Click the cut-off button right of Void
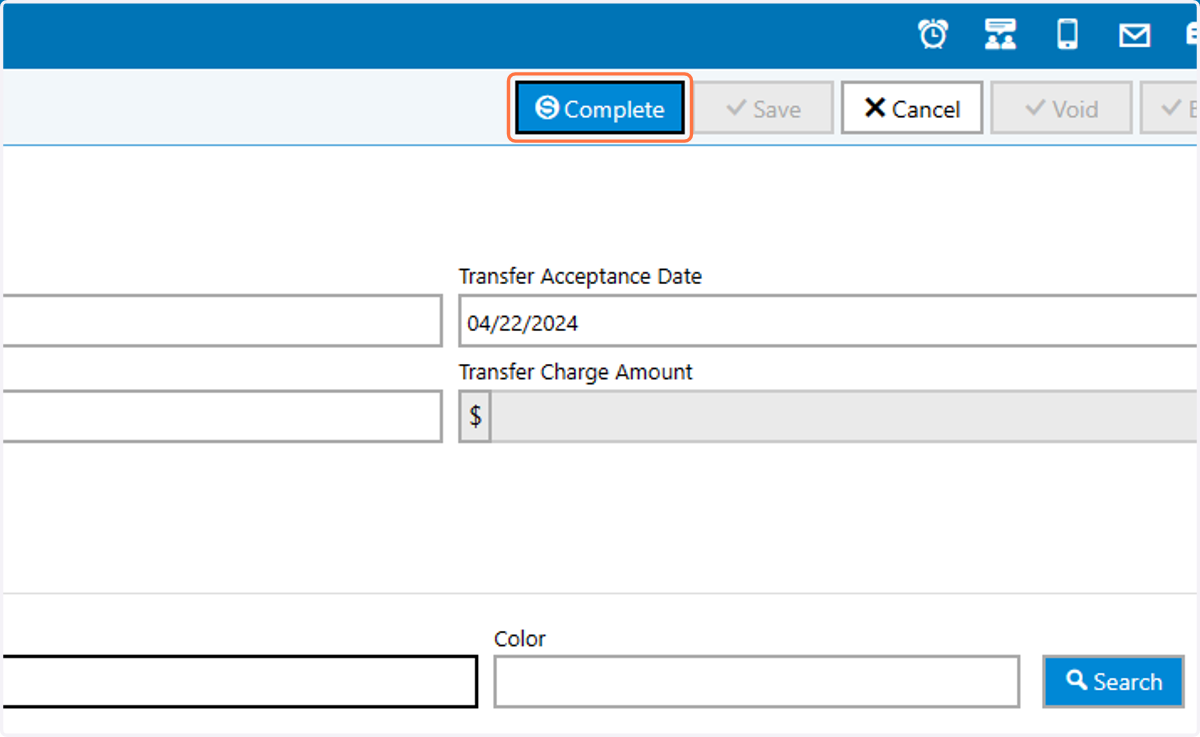Screen dimensions: 1200x737 coord(1170,108)
